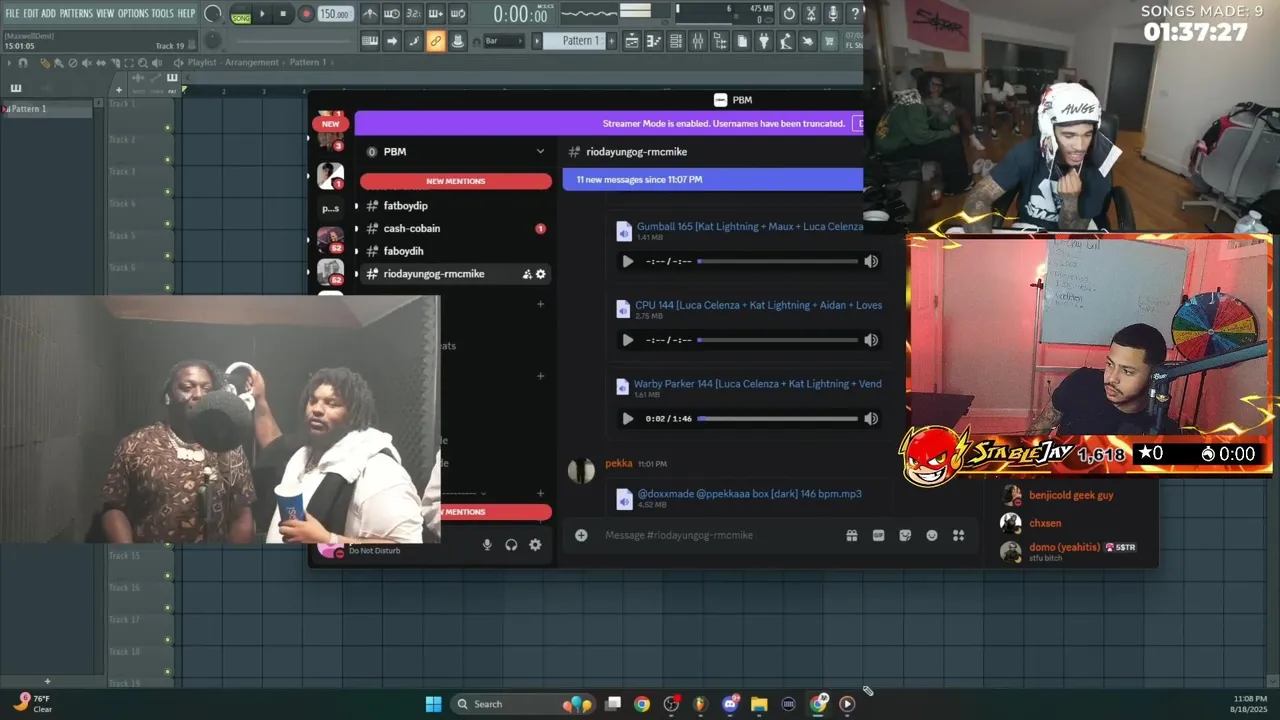Viewport: 1280px width, 720px height.
Task: Click Discord gift icon
Action: click(852, 535)
